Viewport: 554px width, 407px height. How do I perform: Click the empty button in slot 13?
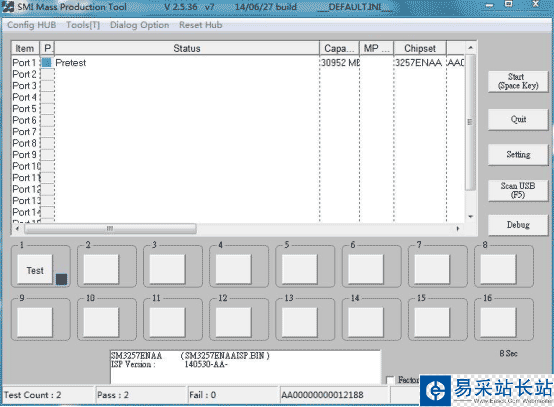[300, 322]
